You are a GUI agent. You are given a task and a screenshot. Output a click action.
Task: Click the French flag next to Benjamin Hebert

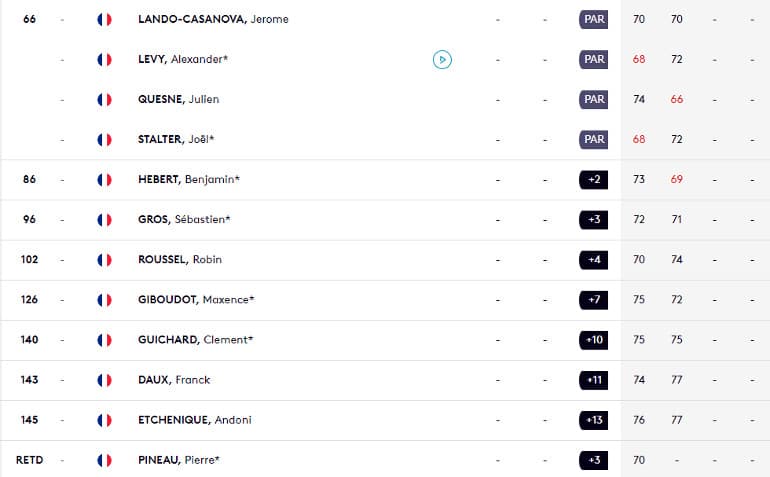click(x=104, y=180)
